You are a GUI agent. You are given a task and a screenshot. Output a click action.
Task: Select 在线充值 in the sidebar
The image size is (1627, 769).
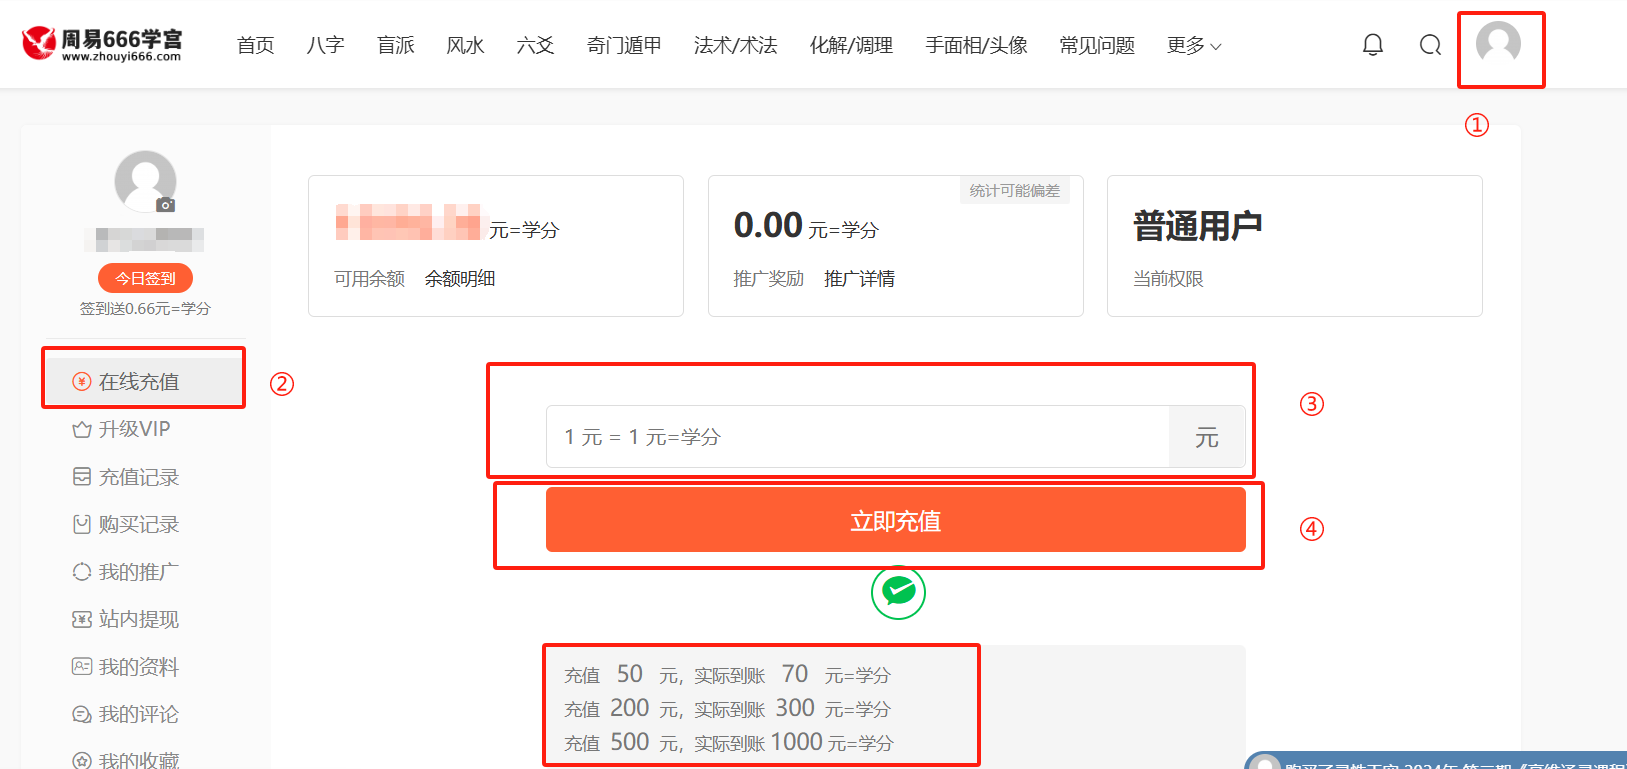tap(138, 381)
